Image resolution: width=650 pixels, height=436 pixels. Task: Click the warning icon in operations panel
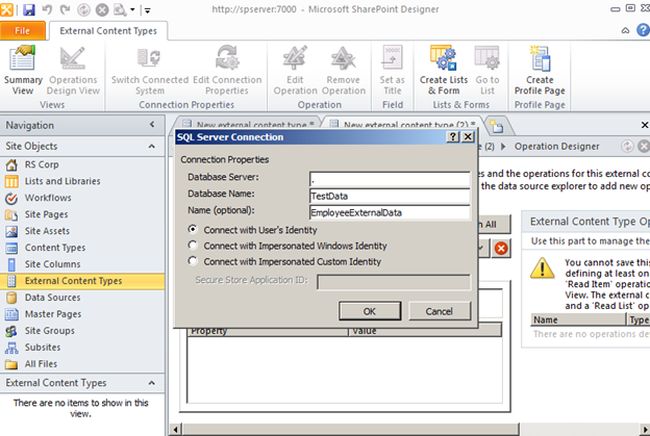[x=542, y=268]
